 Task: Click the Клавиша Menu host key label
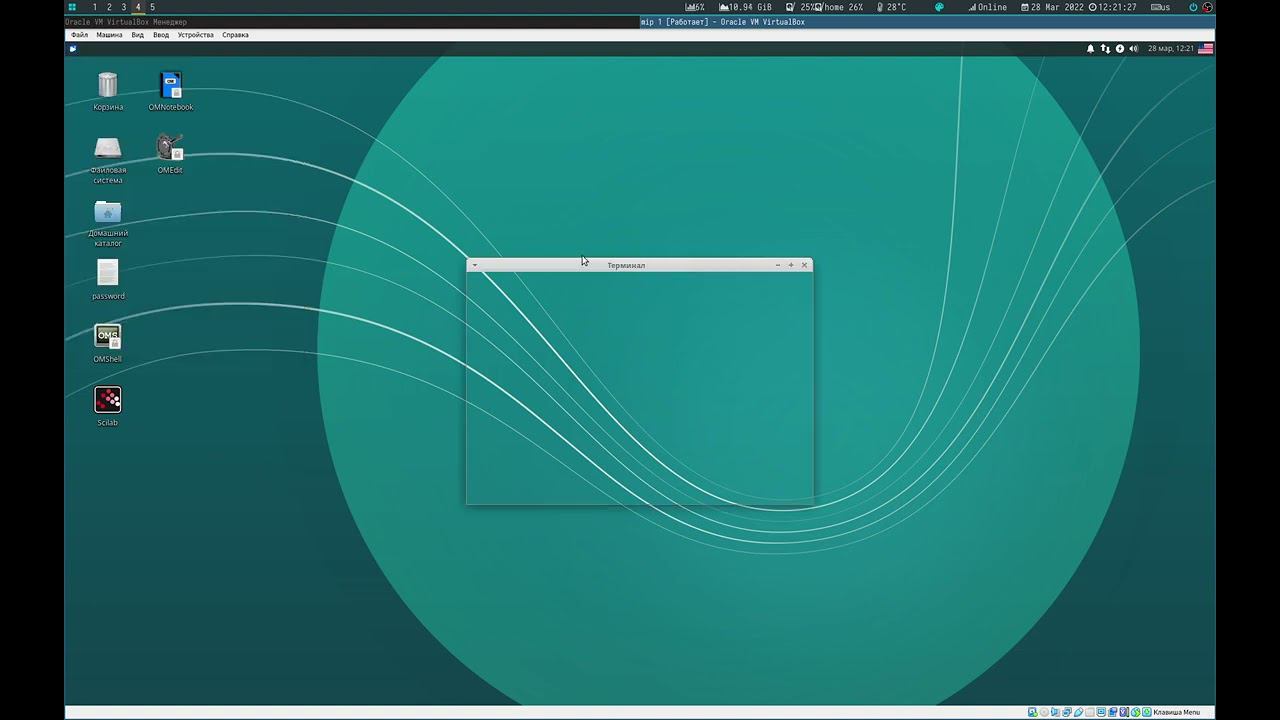coord(1176,712)
